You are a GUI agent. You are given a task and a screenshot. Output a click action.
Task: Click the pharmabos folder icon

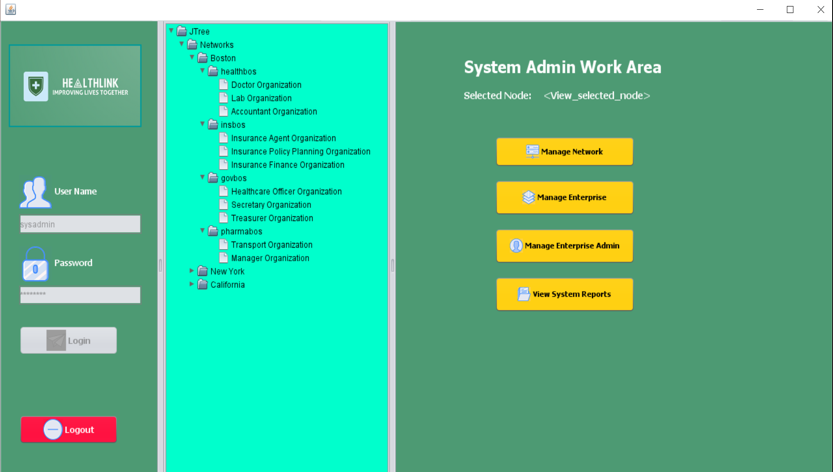click(x=213, y=232)
